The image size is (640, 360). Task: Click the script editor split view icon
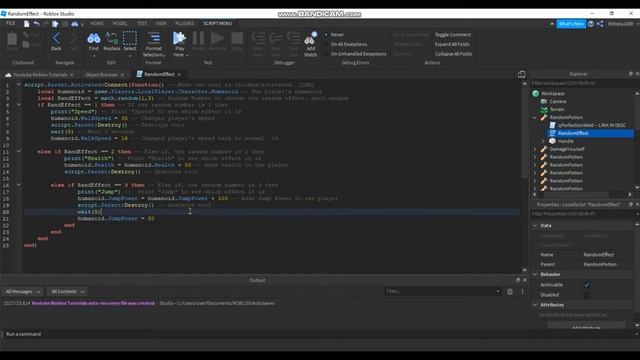tap(521, 74)
